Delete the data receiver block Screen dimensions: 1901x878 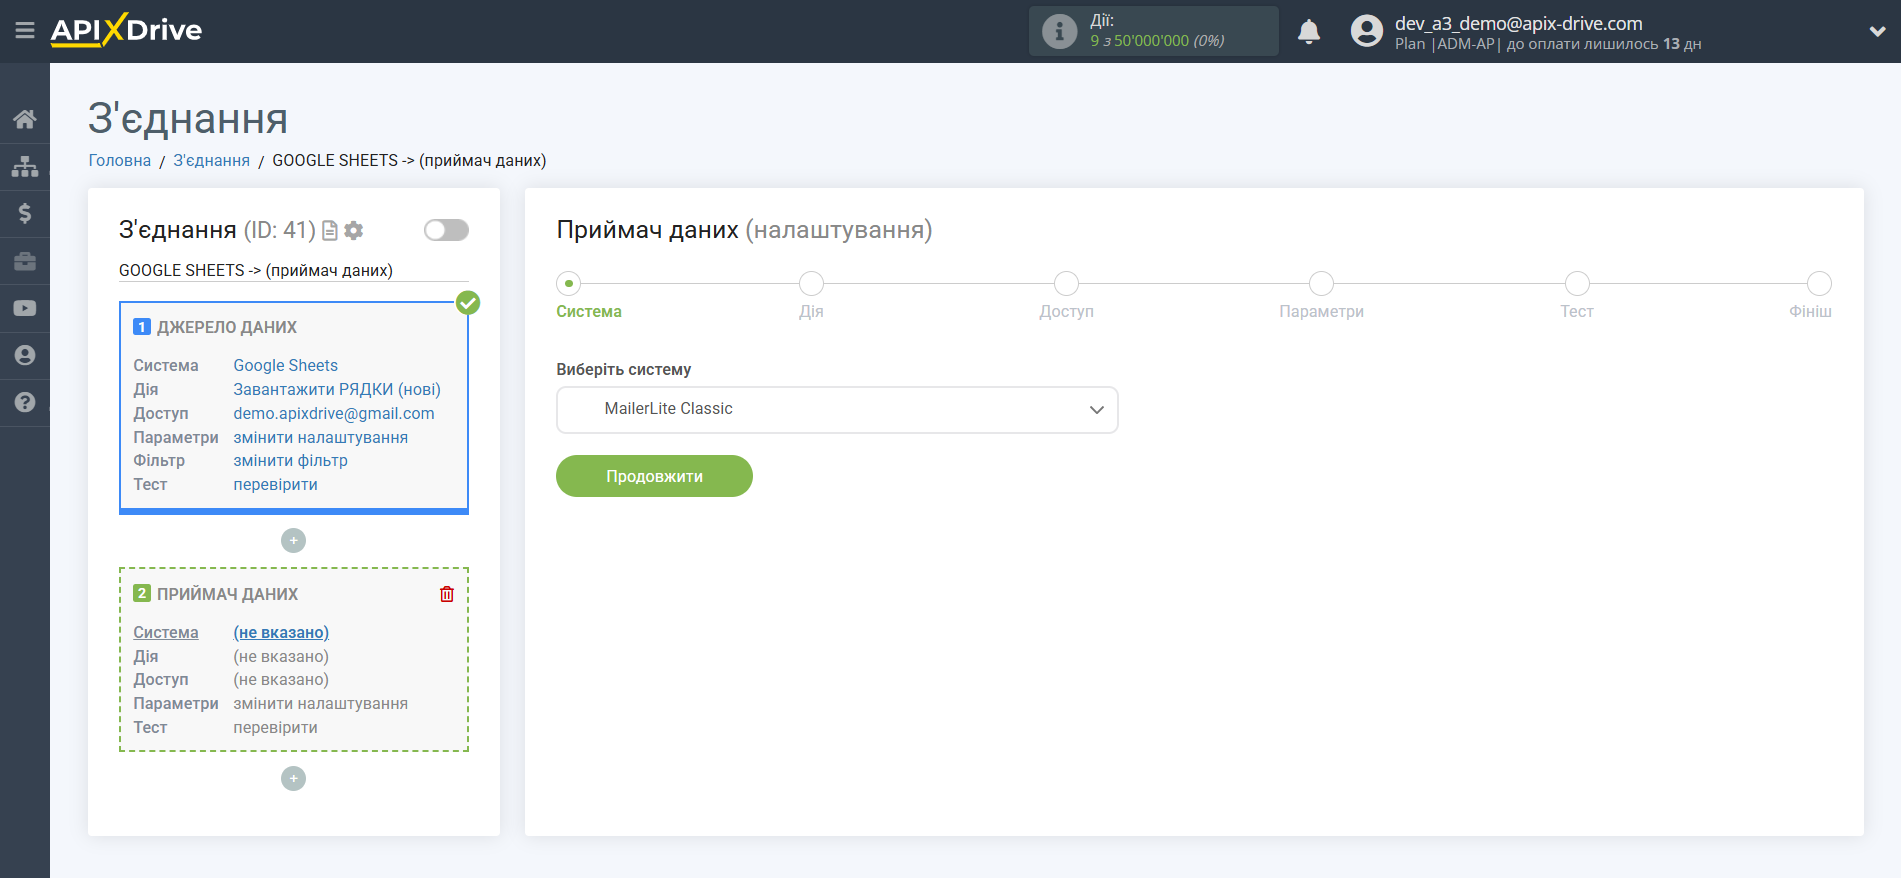(x=447, y=594)
